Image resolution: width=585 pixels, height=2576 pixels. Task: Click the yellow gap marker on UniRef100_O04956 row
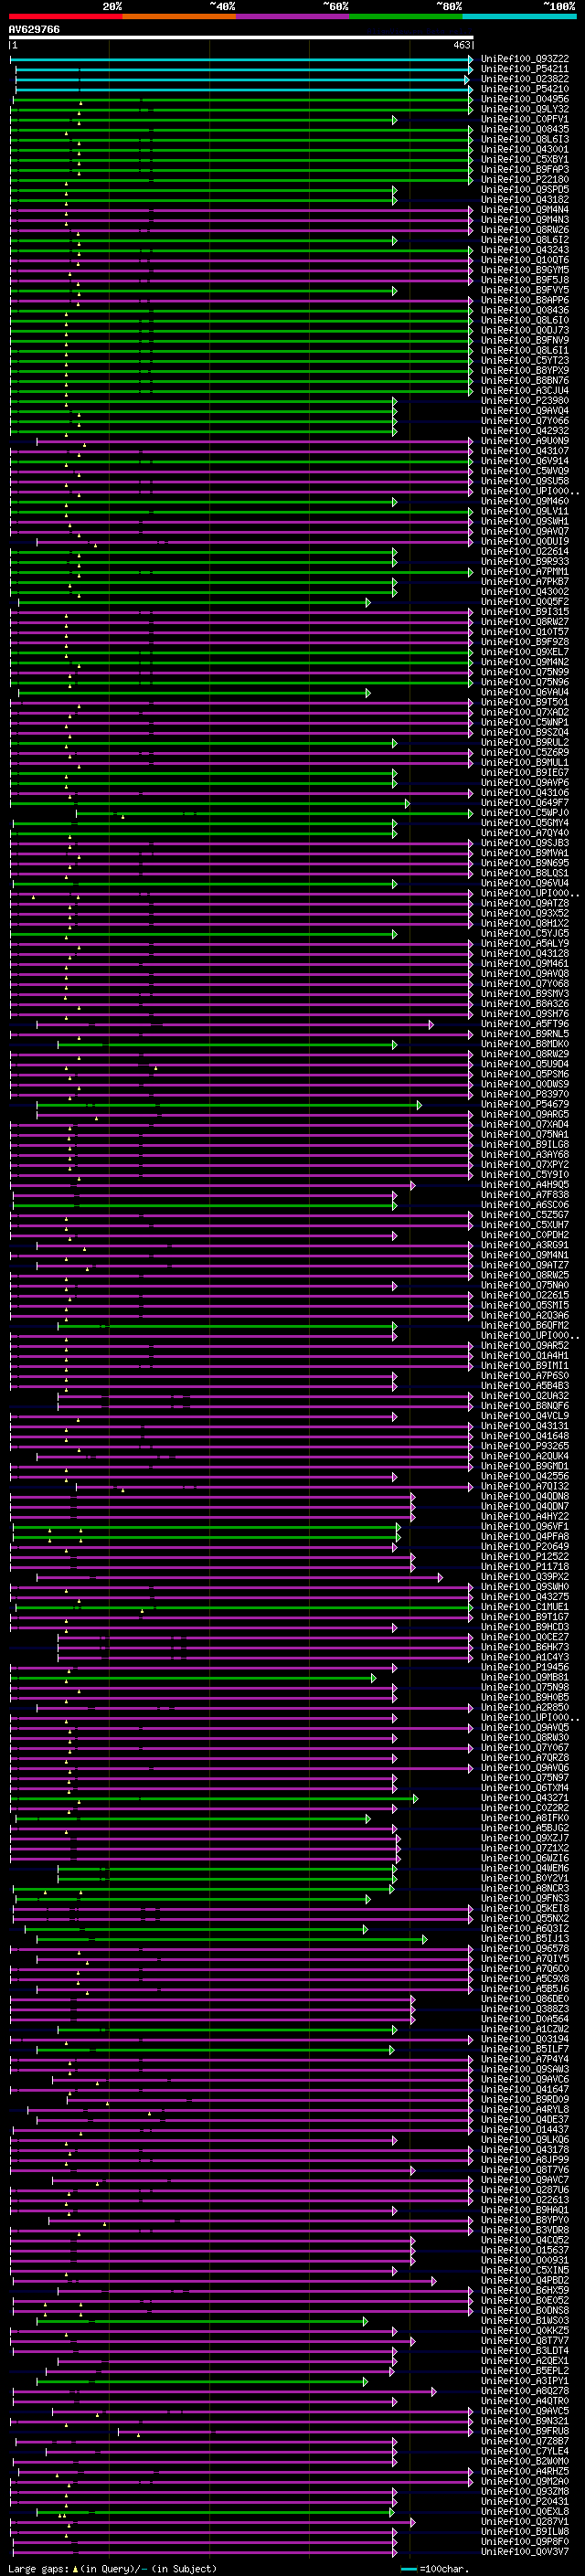[81, 103]
